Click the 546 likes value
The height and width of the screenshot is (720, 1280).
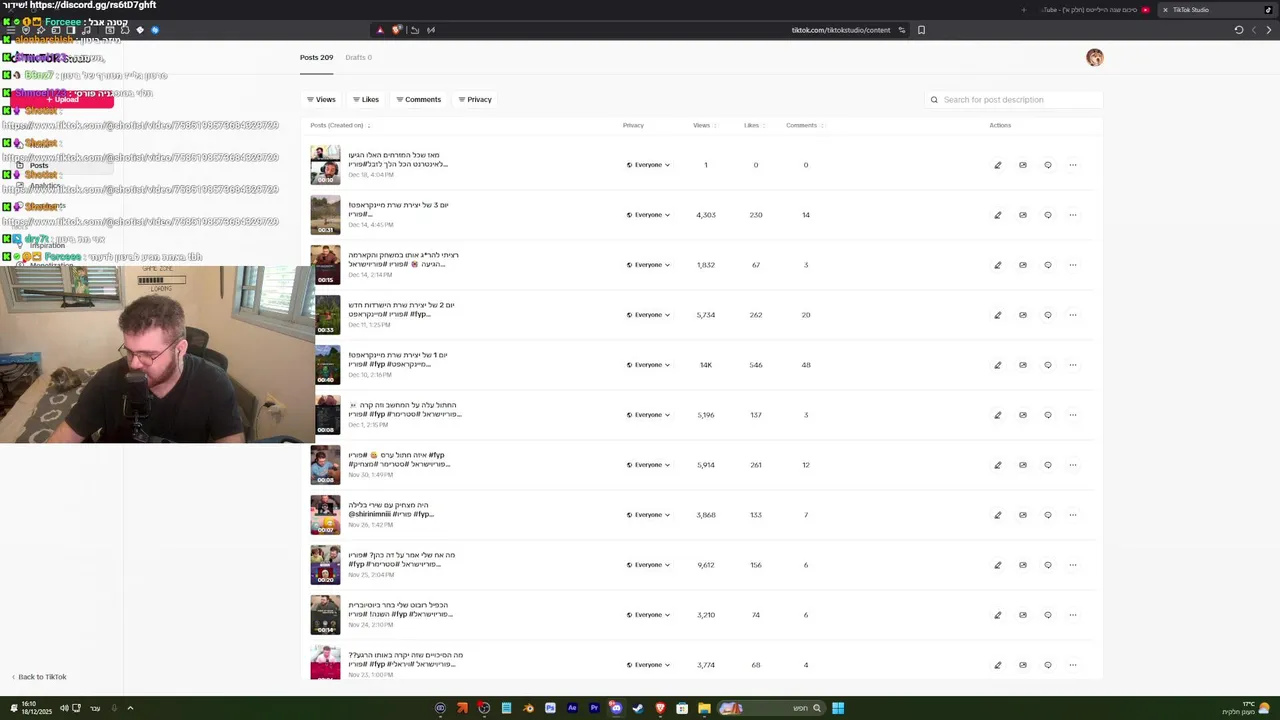point(756,365)
